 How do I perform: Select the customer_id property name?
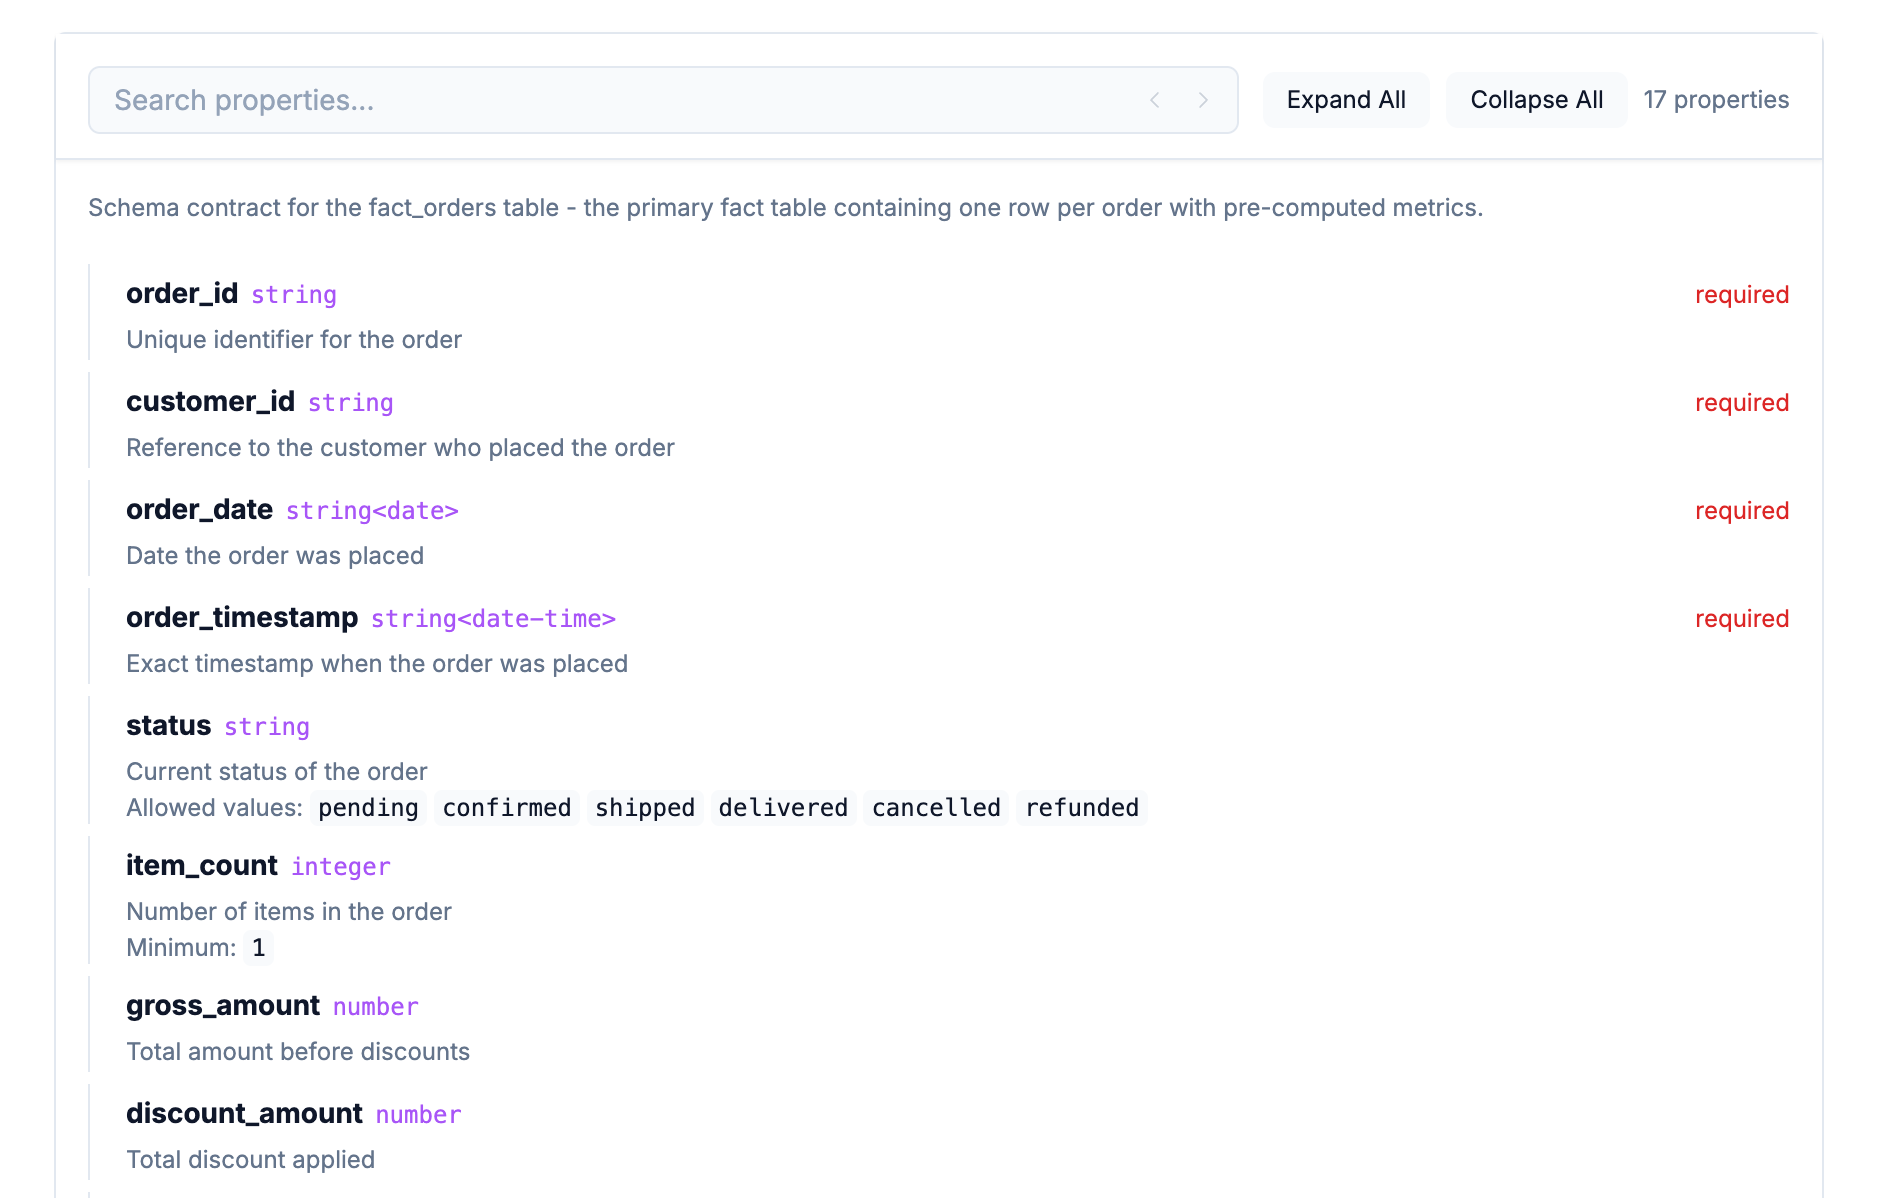[x=210, y=402]
